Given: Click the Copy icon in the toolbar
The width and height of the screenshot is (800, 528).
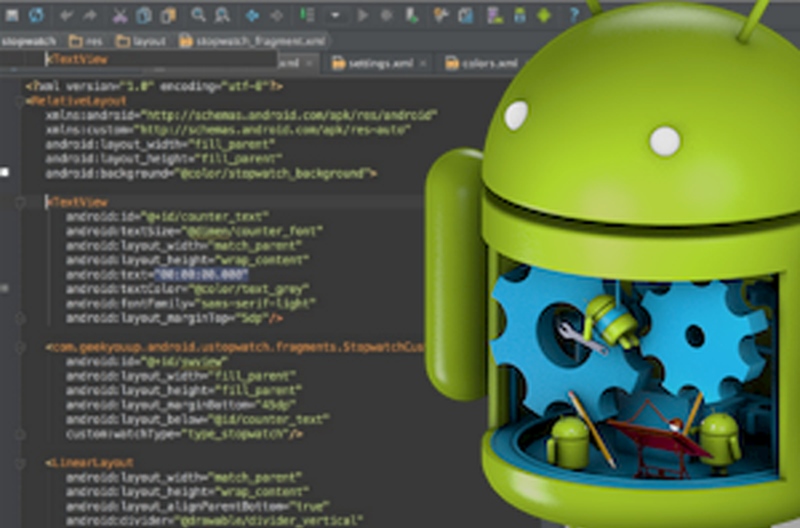Looking at the screenshot, I should [144, 15].
